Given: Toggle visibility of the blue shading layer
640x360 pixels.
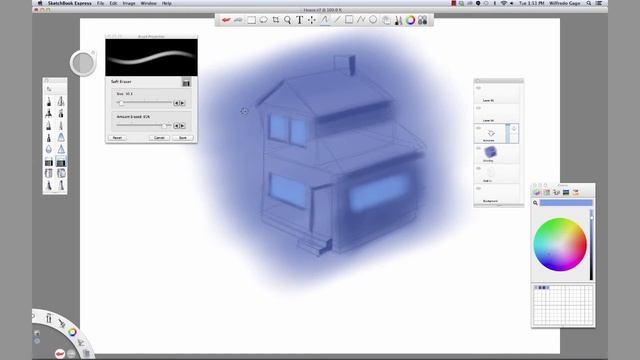Looking at the screenshot, I should coord(478,148).
